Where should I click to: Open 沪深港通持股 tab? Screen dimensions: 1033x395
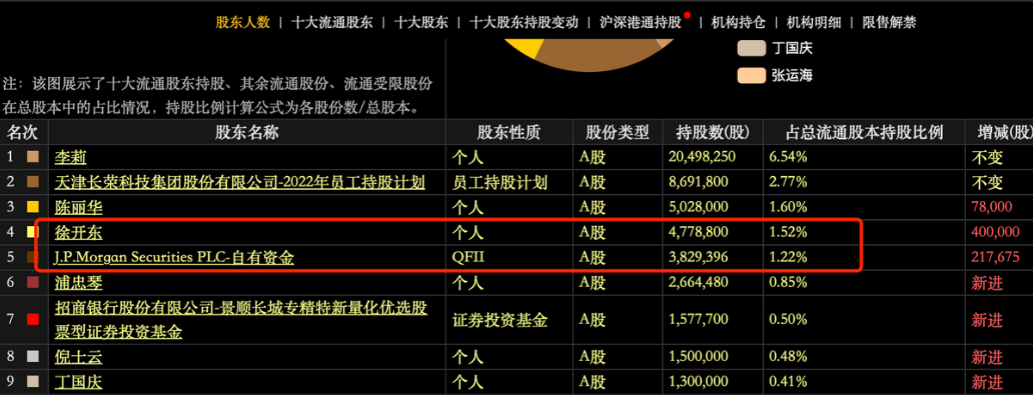pyautogui.click(x=640, y=22)
